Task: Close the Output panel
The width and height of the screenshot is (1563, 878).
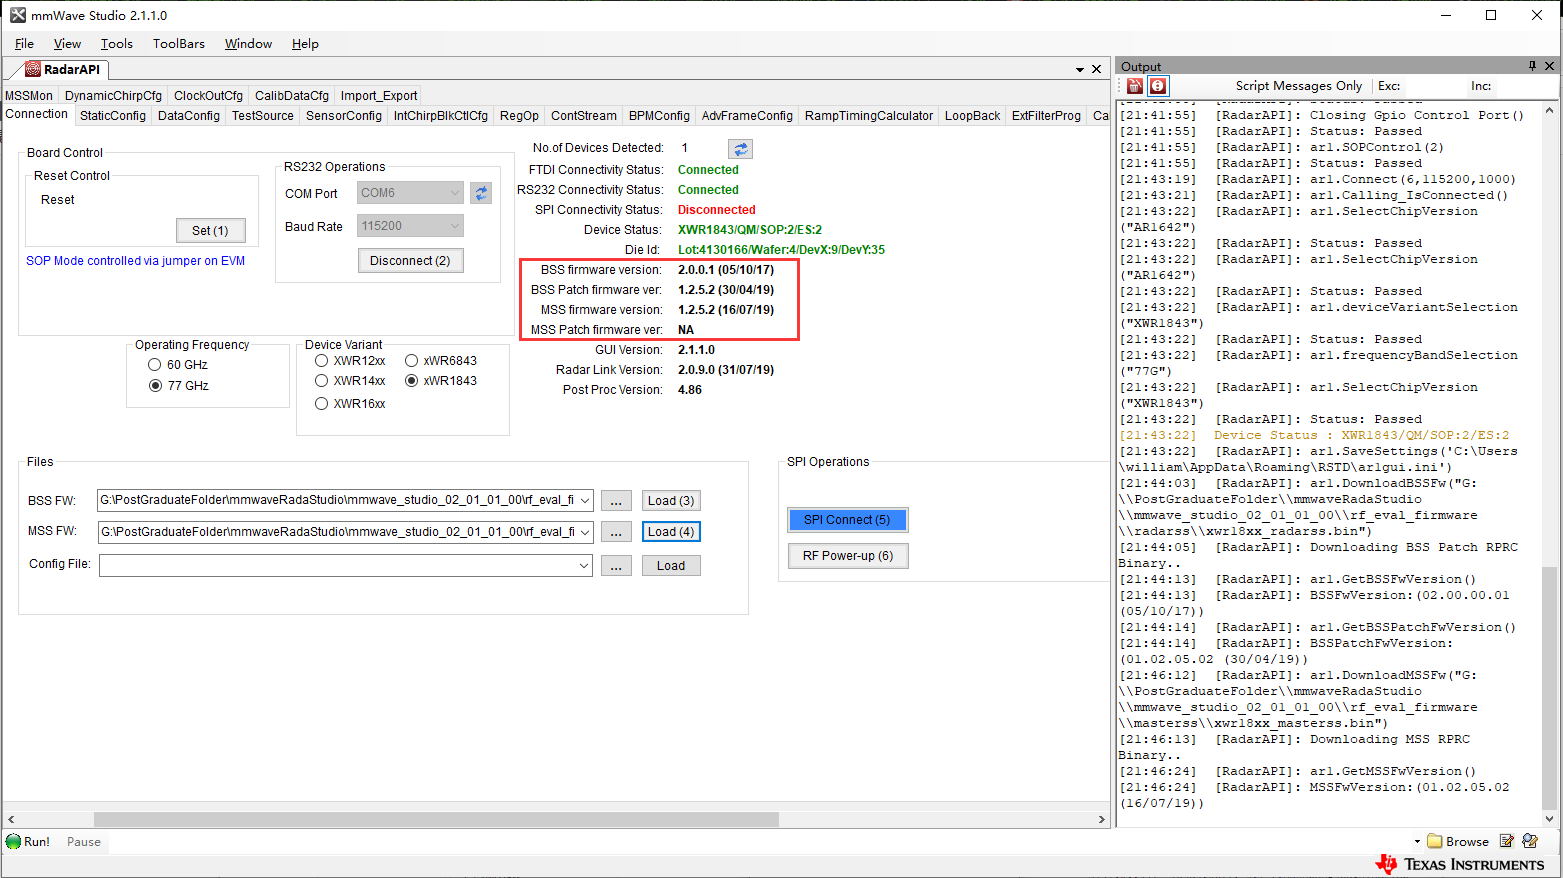Action: (1550, 66)
